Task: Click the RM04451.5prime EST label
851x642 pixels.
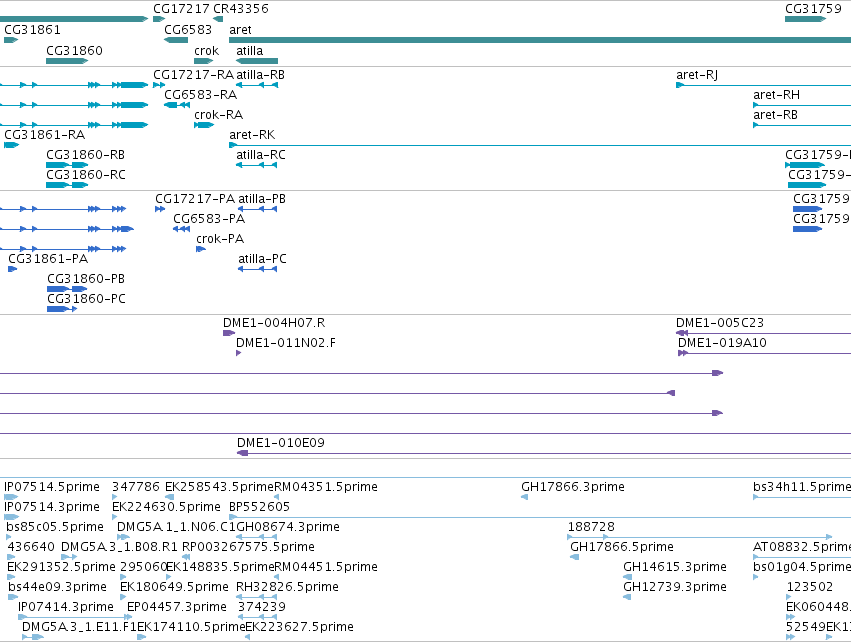Action: click(x=326, y=567)
